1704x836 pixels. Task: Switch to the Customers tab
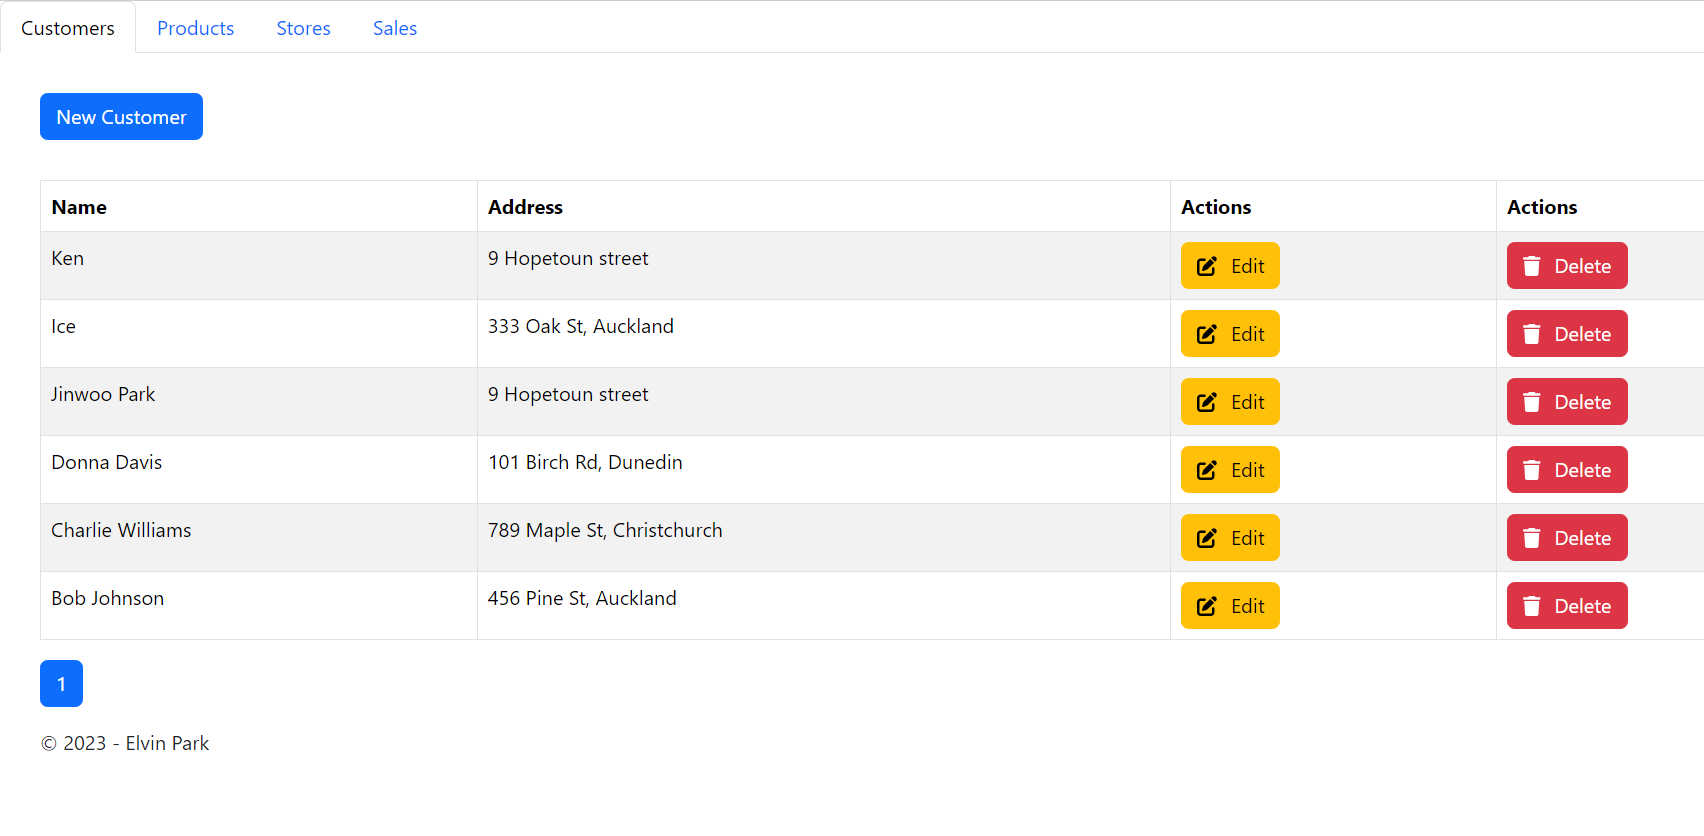coord(68,28)
